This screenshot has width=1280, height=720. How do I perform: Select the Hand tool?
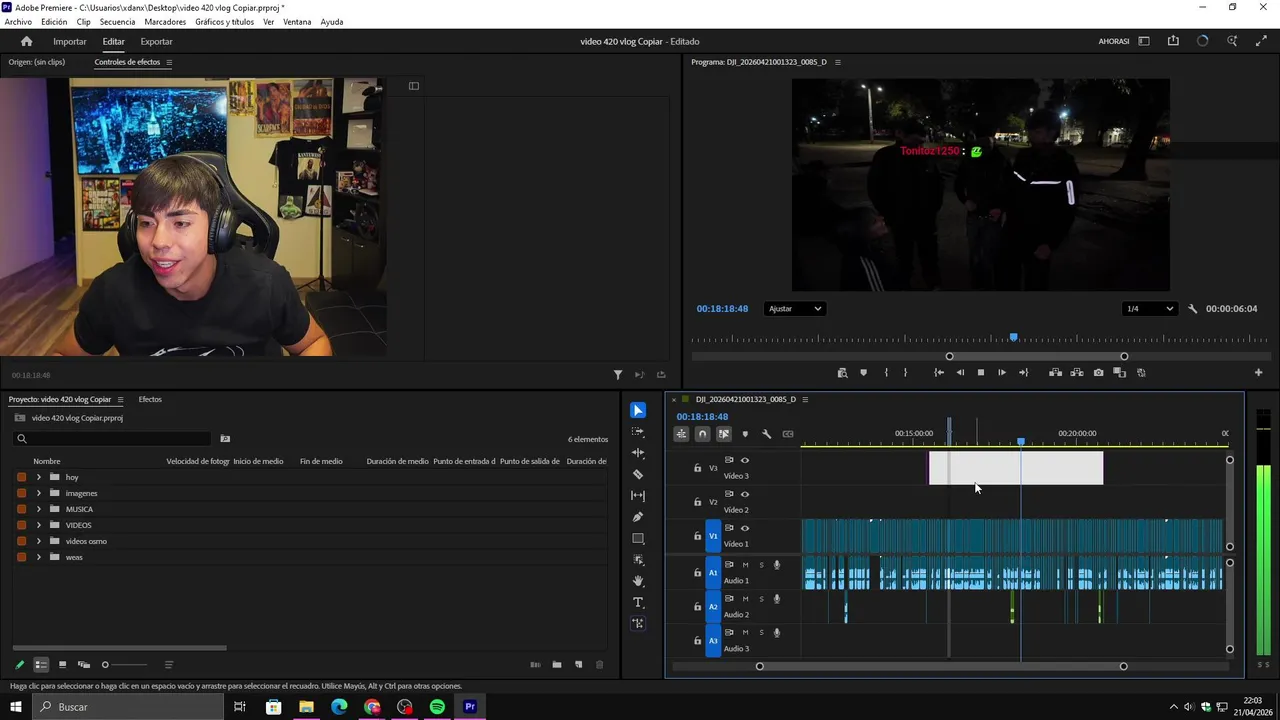pyautogui.click(x=638, y=581)
